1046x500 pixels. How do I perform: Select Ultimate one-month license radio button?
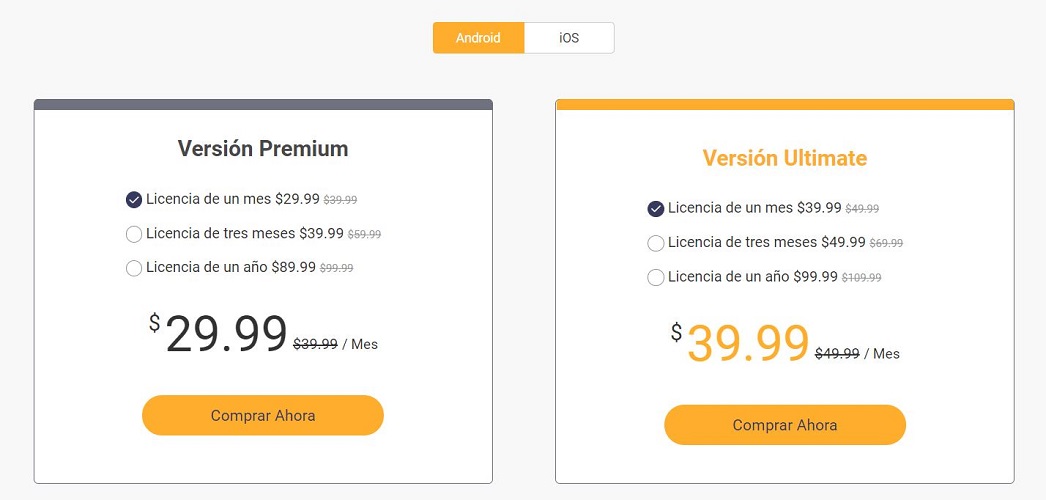tap(656, 209)
